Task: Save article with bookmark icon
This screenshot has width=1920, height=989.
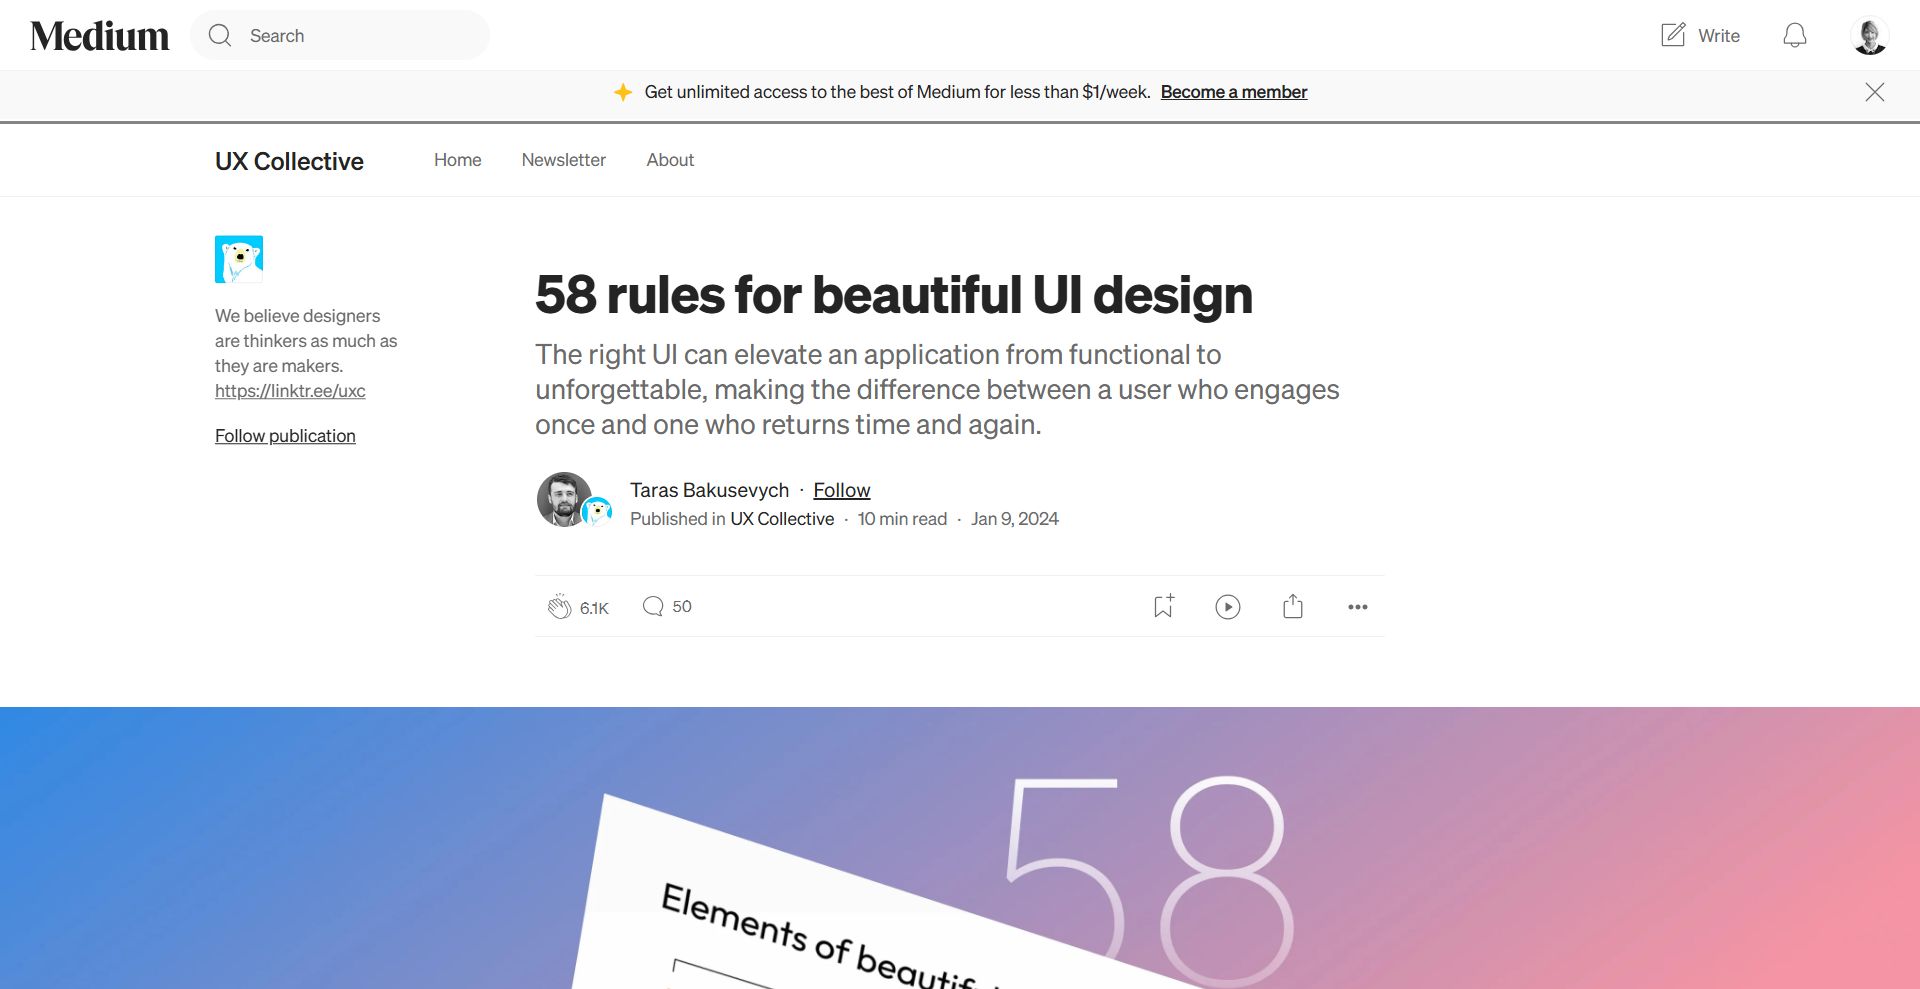Action: tap(1163, 606)
